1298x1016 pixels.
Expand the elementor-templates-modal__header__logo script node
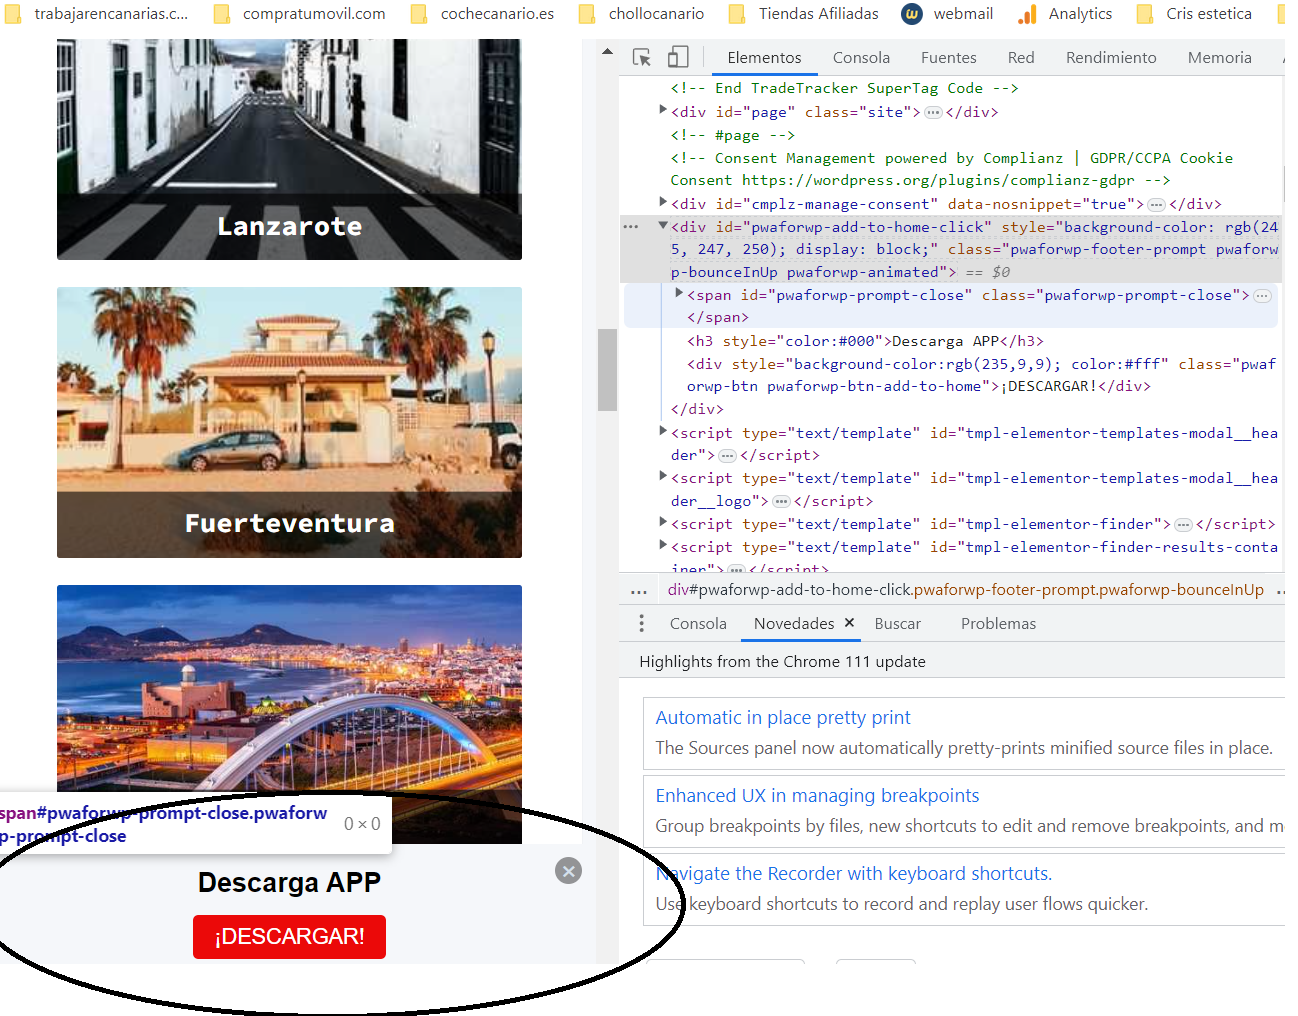coord(662,476)
